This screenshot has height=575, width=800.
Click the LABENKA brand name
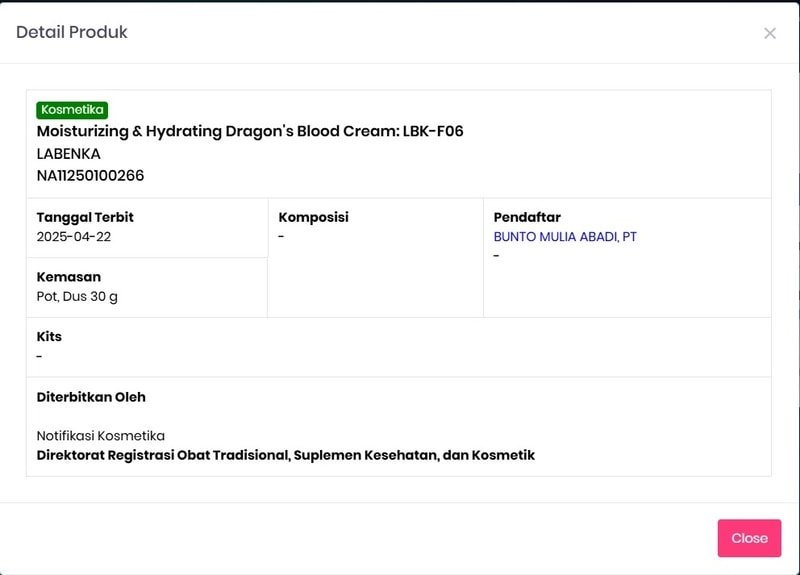click(x=69, y=154)
